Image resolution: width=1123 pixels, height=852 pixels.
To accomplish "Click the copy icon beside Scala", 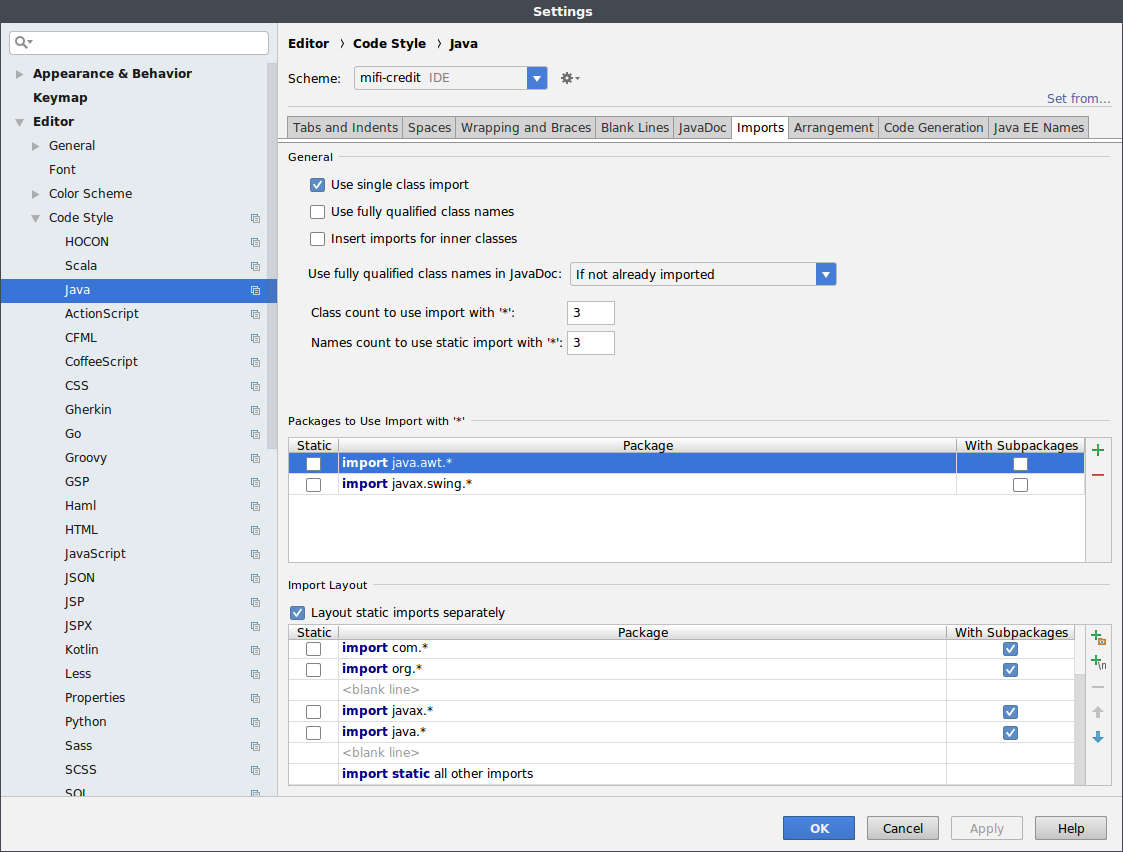I will tap(255, 266).
